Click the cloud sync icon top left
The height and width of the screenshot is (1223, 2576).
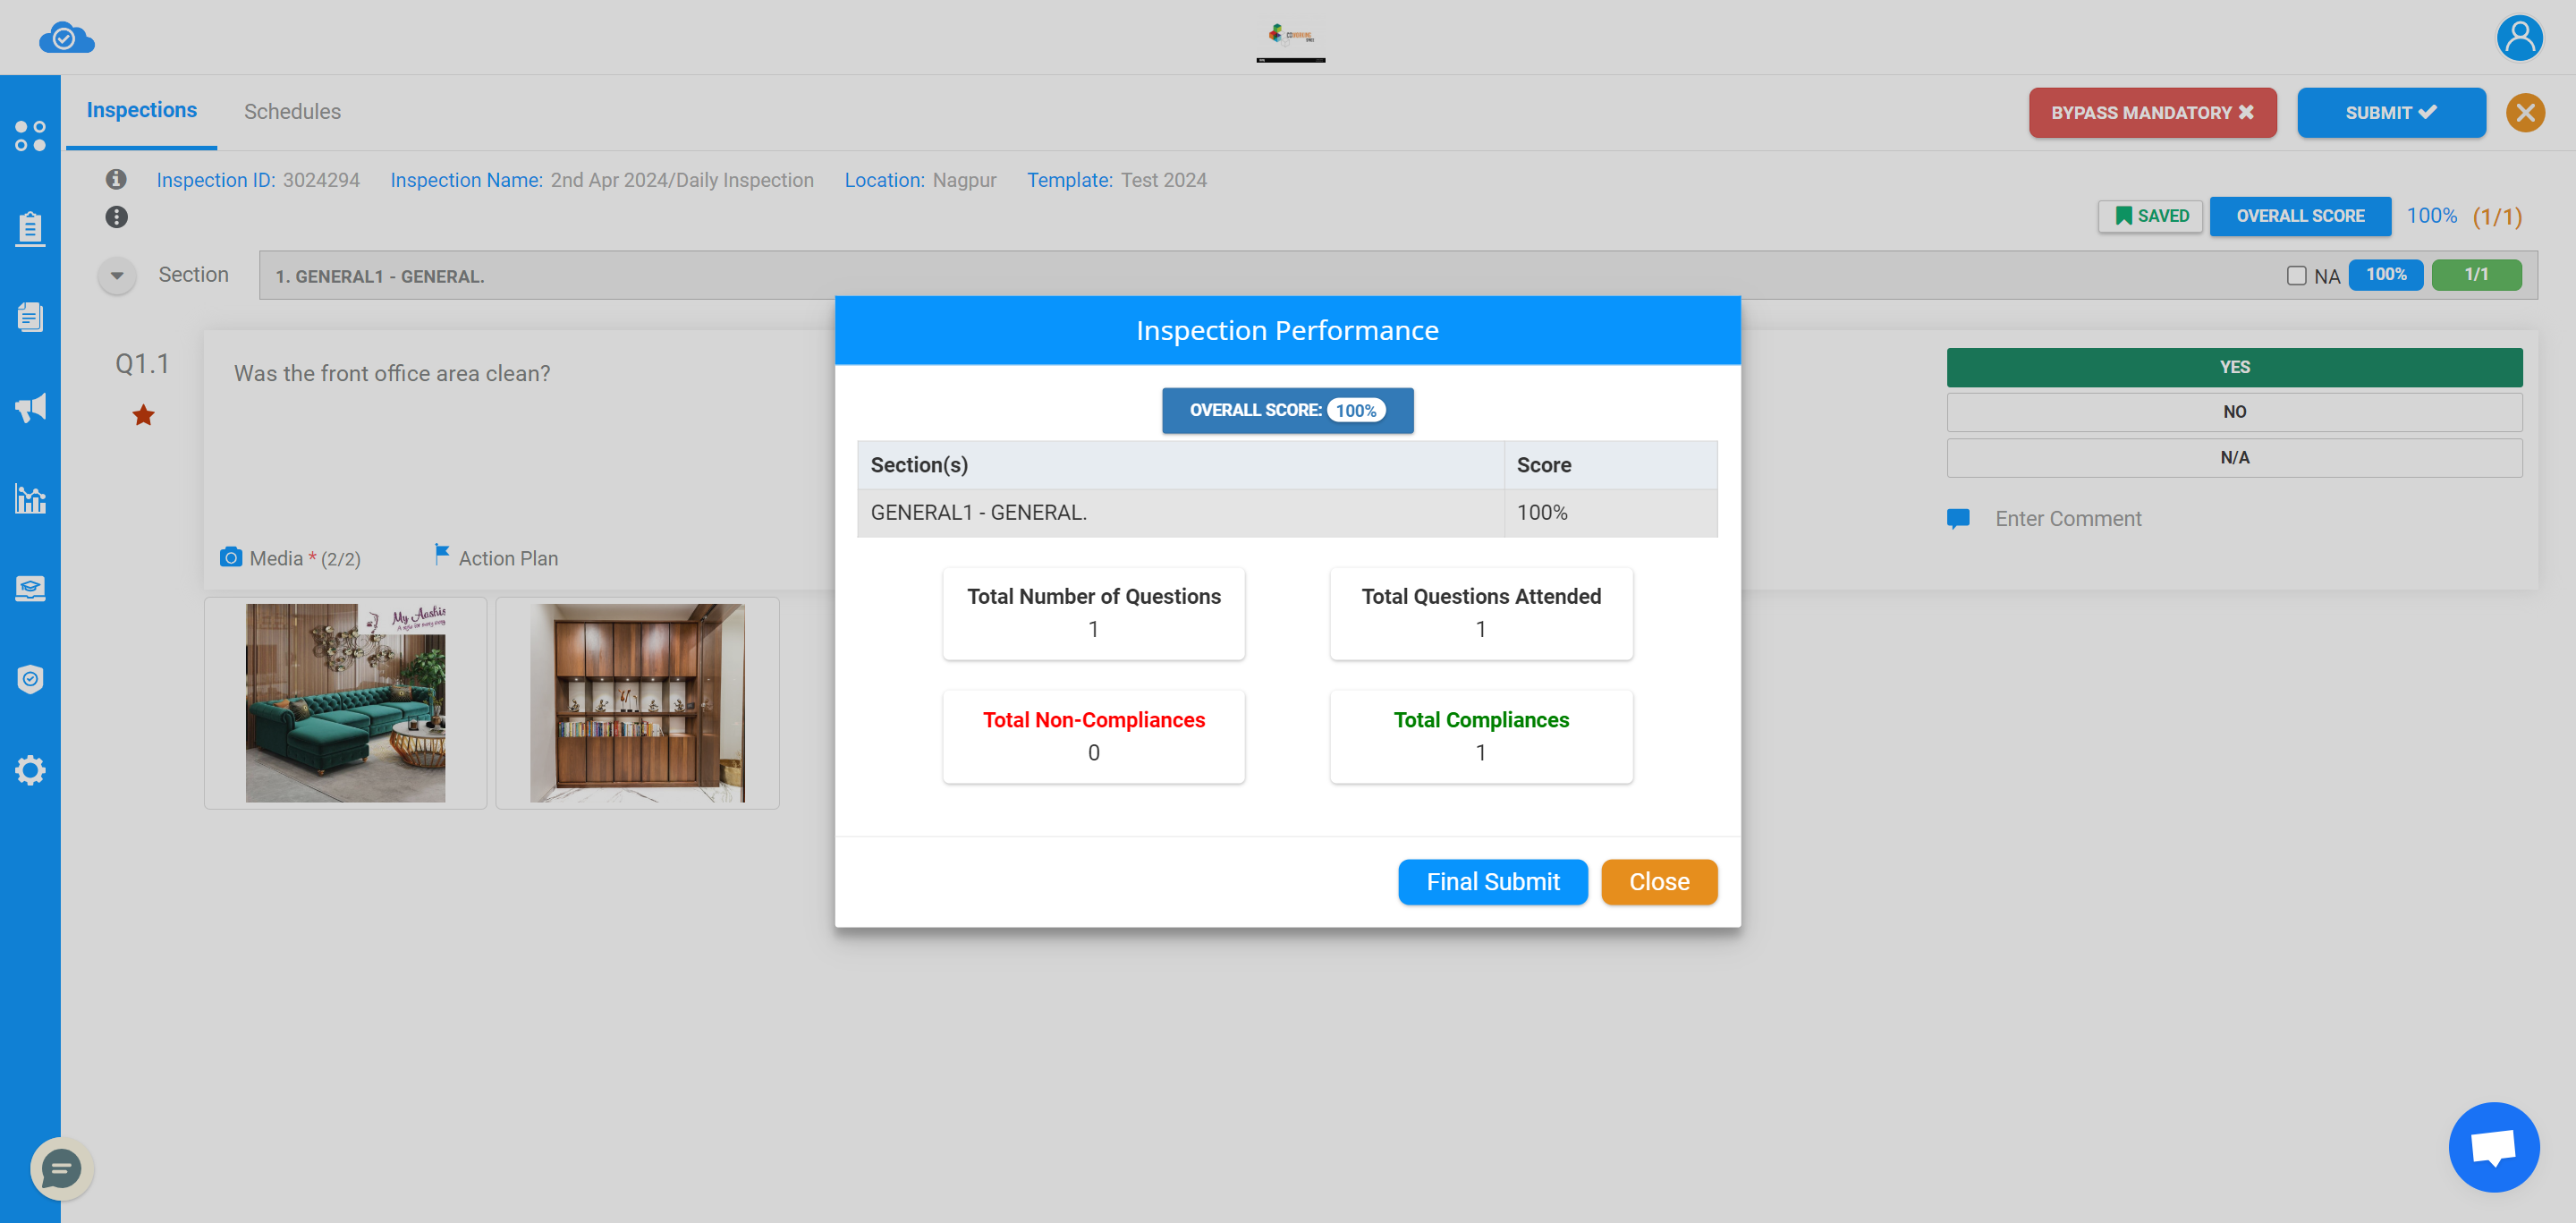click(x=65, y=36)
